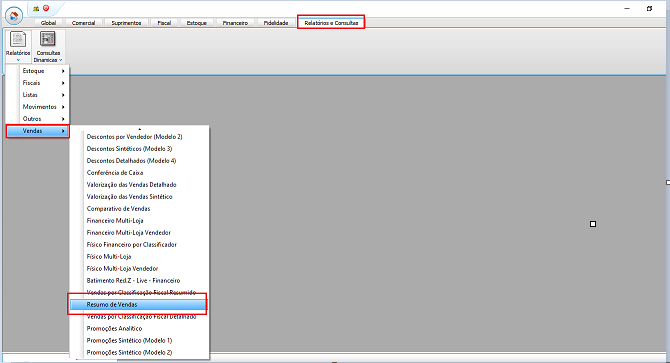The height and width of the screenshot is (363, 670).
Task: Select the Fiscal tab
Action: 164,23
